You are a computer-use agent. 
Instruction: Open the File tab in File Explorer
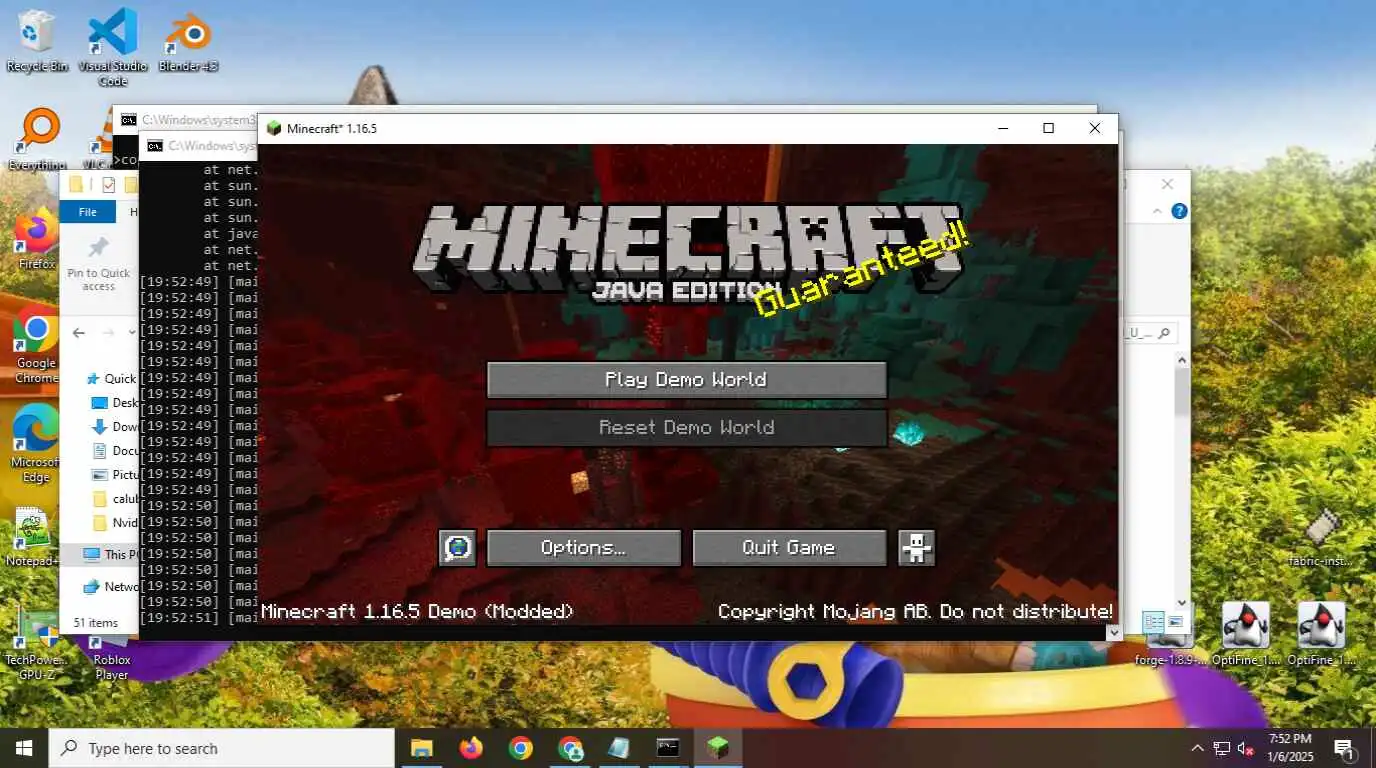(88, 211)
